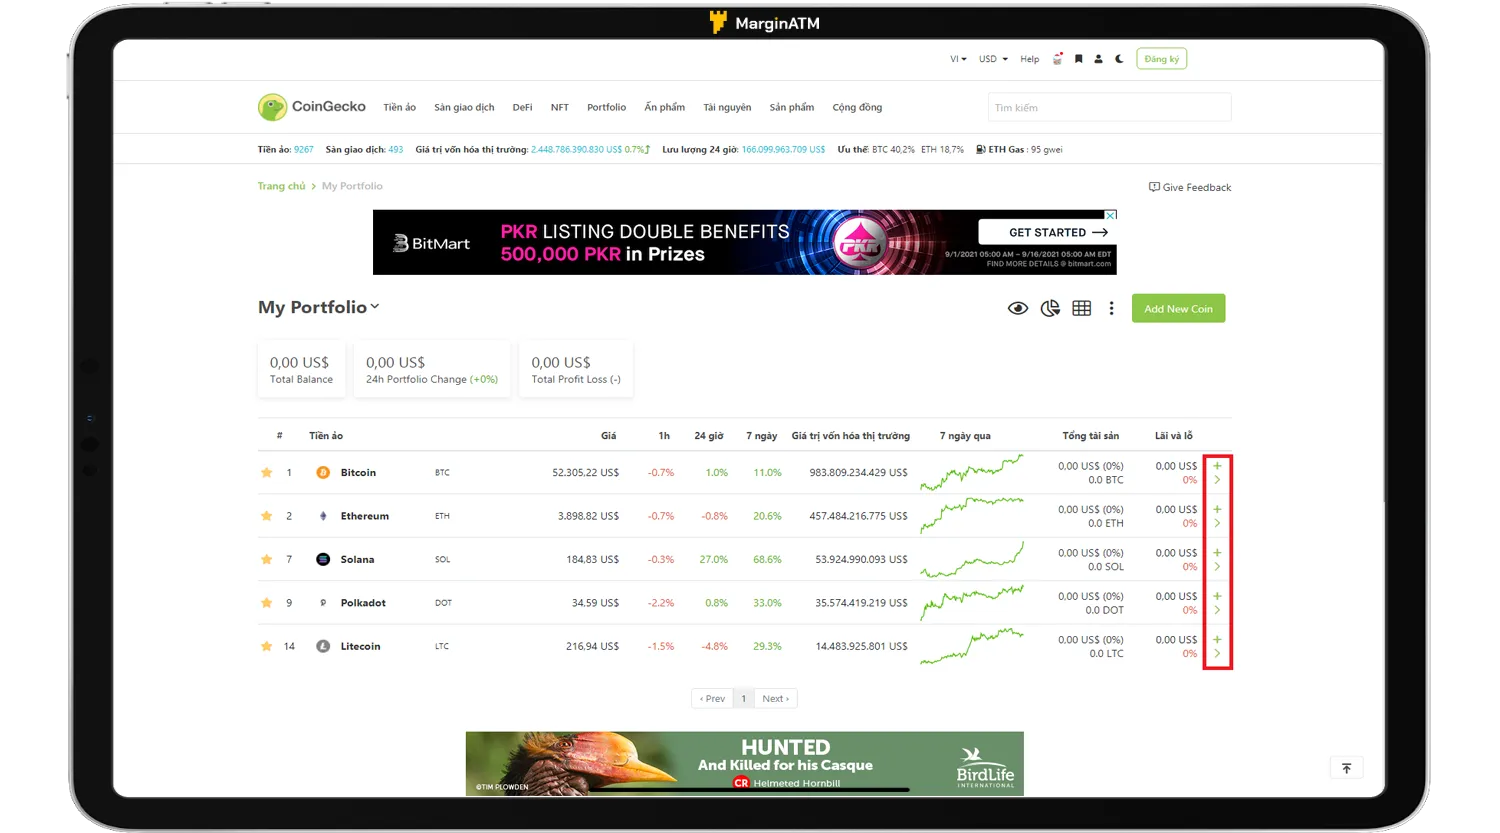This screenshot has height=833, width=1500.
Task: Open the Sản phẩm menu
Action: pos(792,107)
